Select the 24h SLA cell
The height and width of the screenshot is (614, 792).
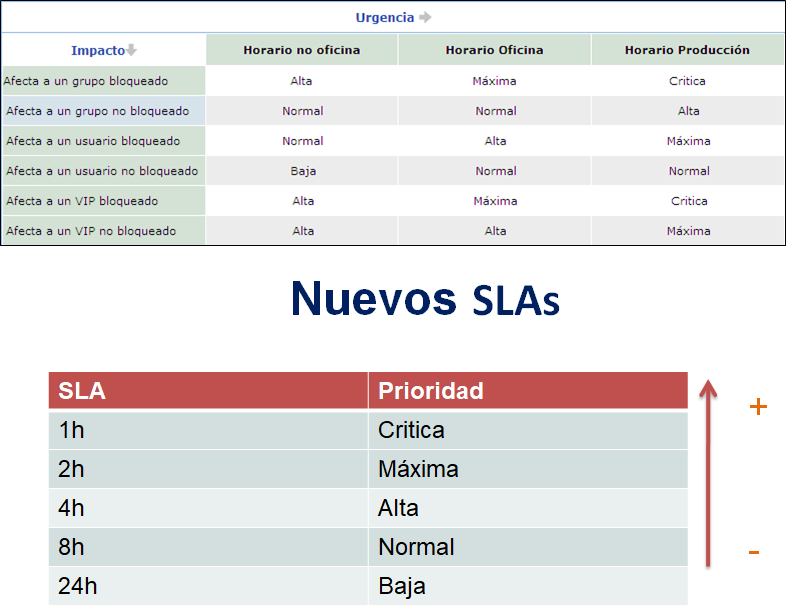(78, 586)
